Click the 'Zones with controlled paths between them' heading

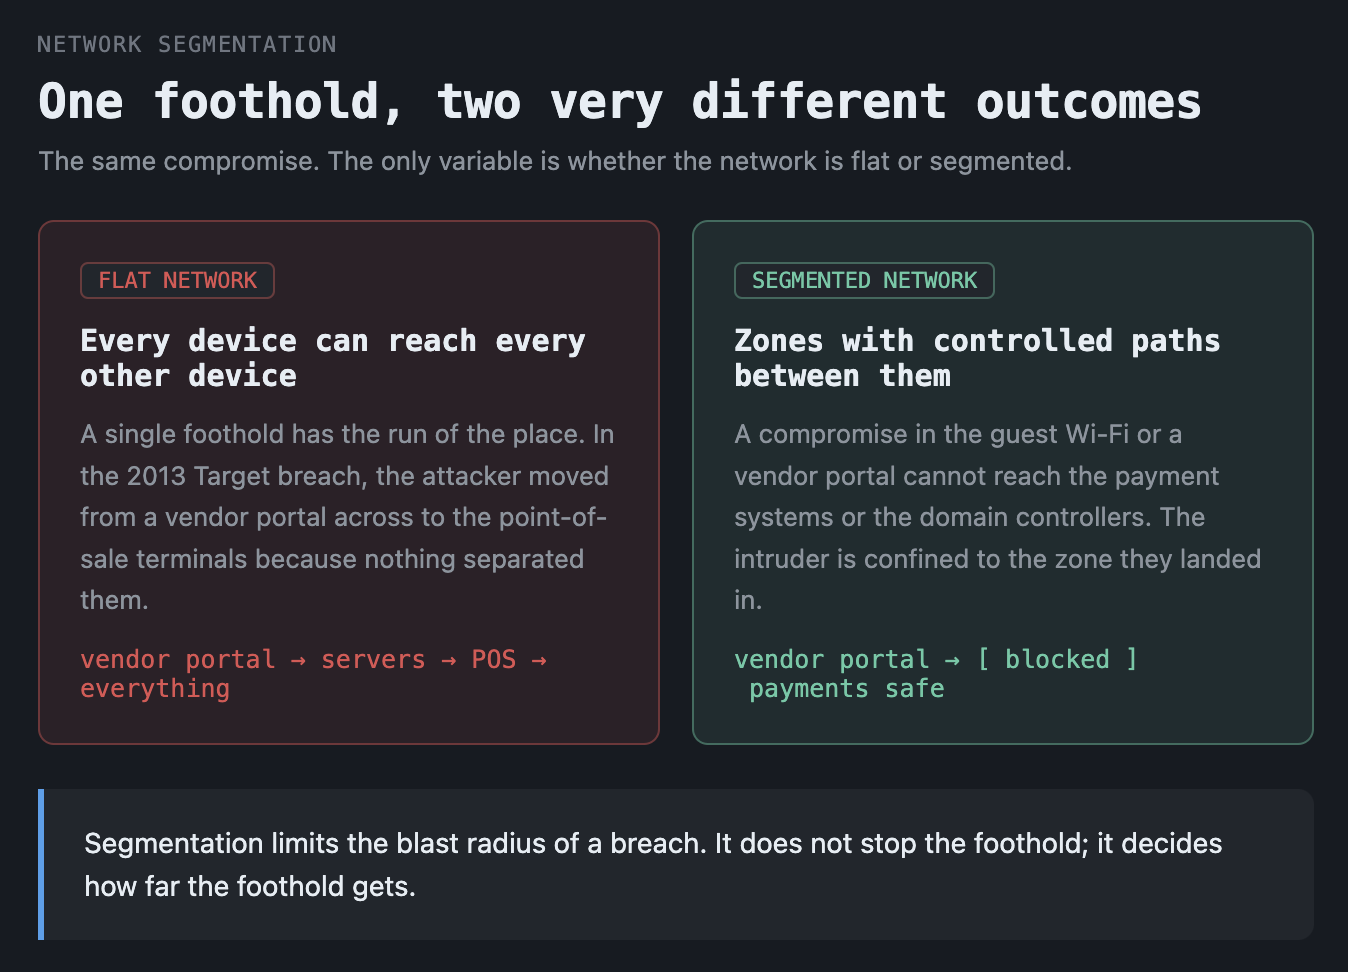977,358
